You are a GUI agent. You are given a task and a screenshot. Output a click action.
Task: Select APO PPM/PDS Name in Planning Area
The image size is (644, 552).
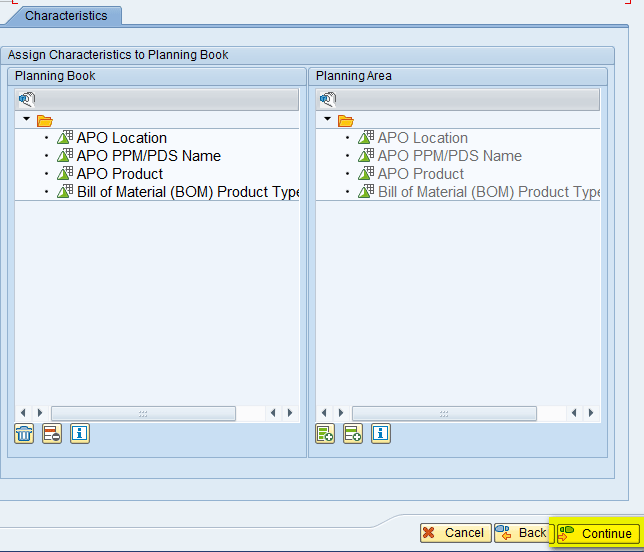click(450, 156)
